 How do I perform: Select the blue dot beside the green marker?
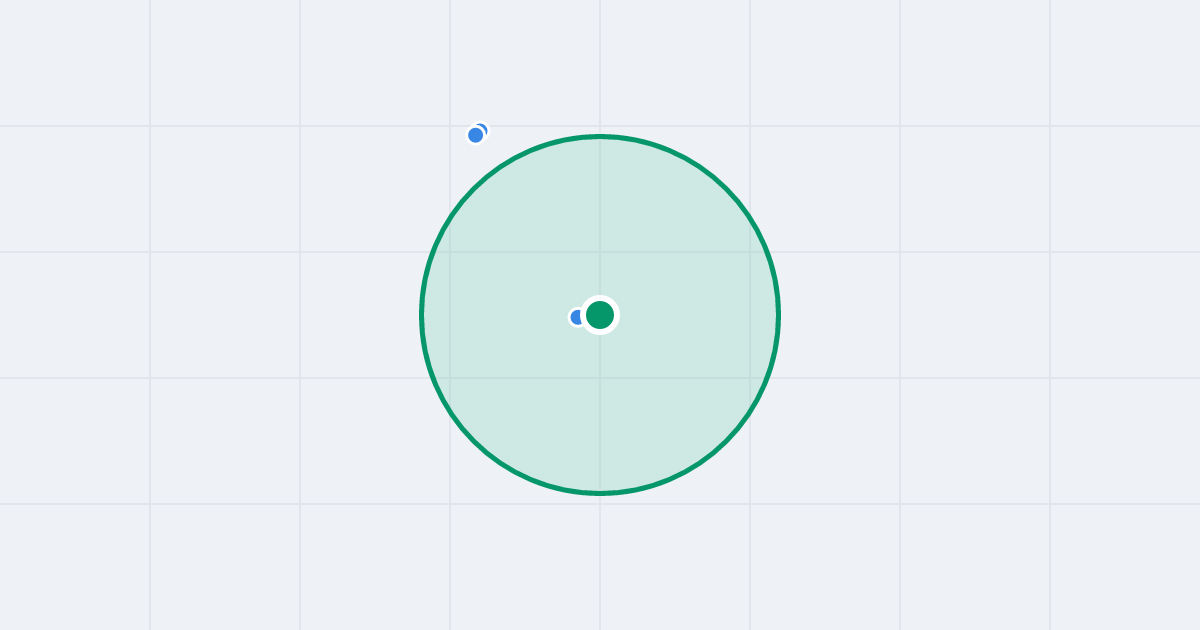point(576,317)
